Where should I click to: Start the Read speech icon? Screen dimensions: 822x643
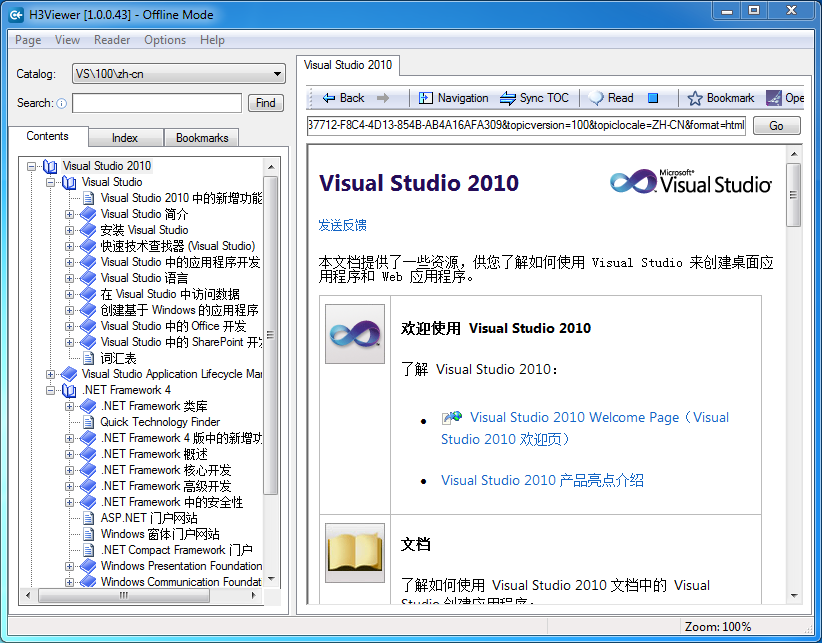pyautogui.click(x=596, y=98)
